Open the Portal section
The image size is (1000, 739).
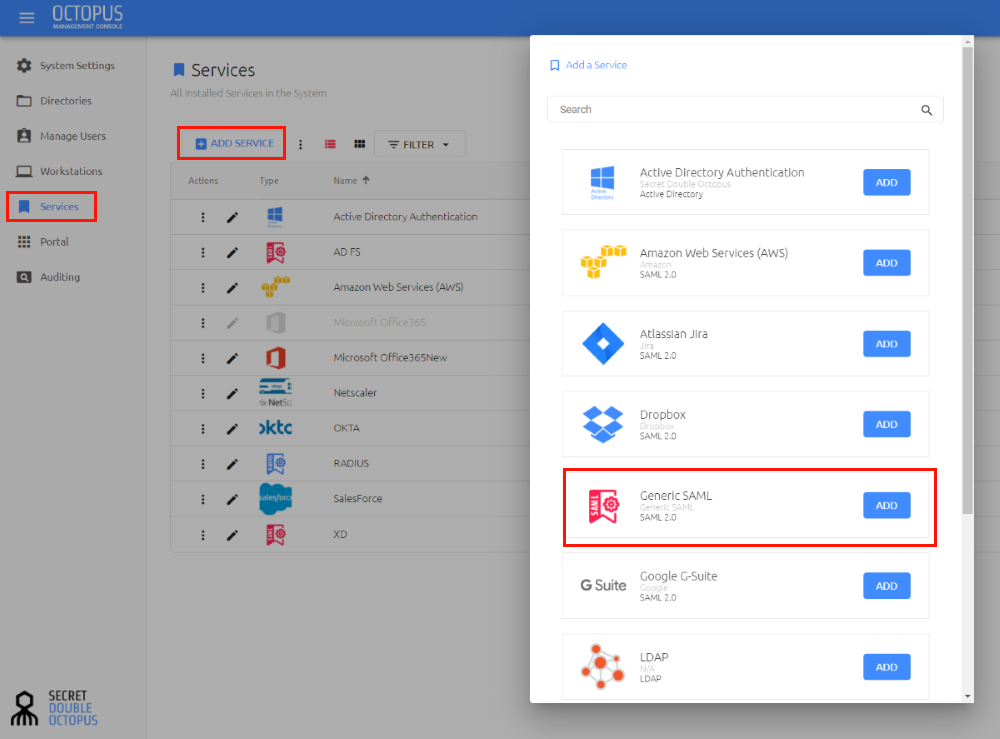(43, 242)
